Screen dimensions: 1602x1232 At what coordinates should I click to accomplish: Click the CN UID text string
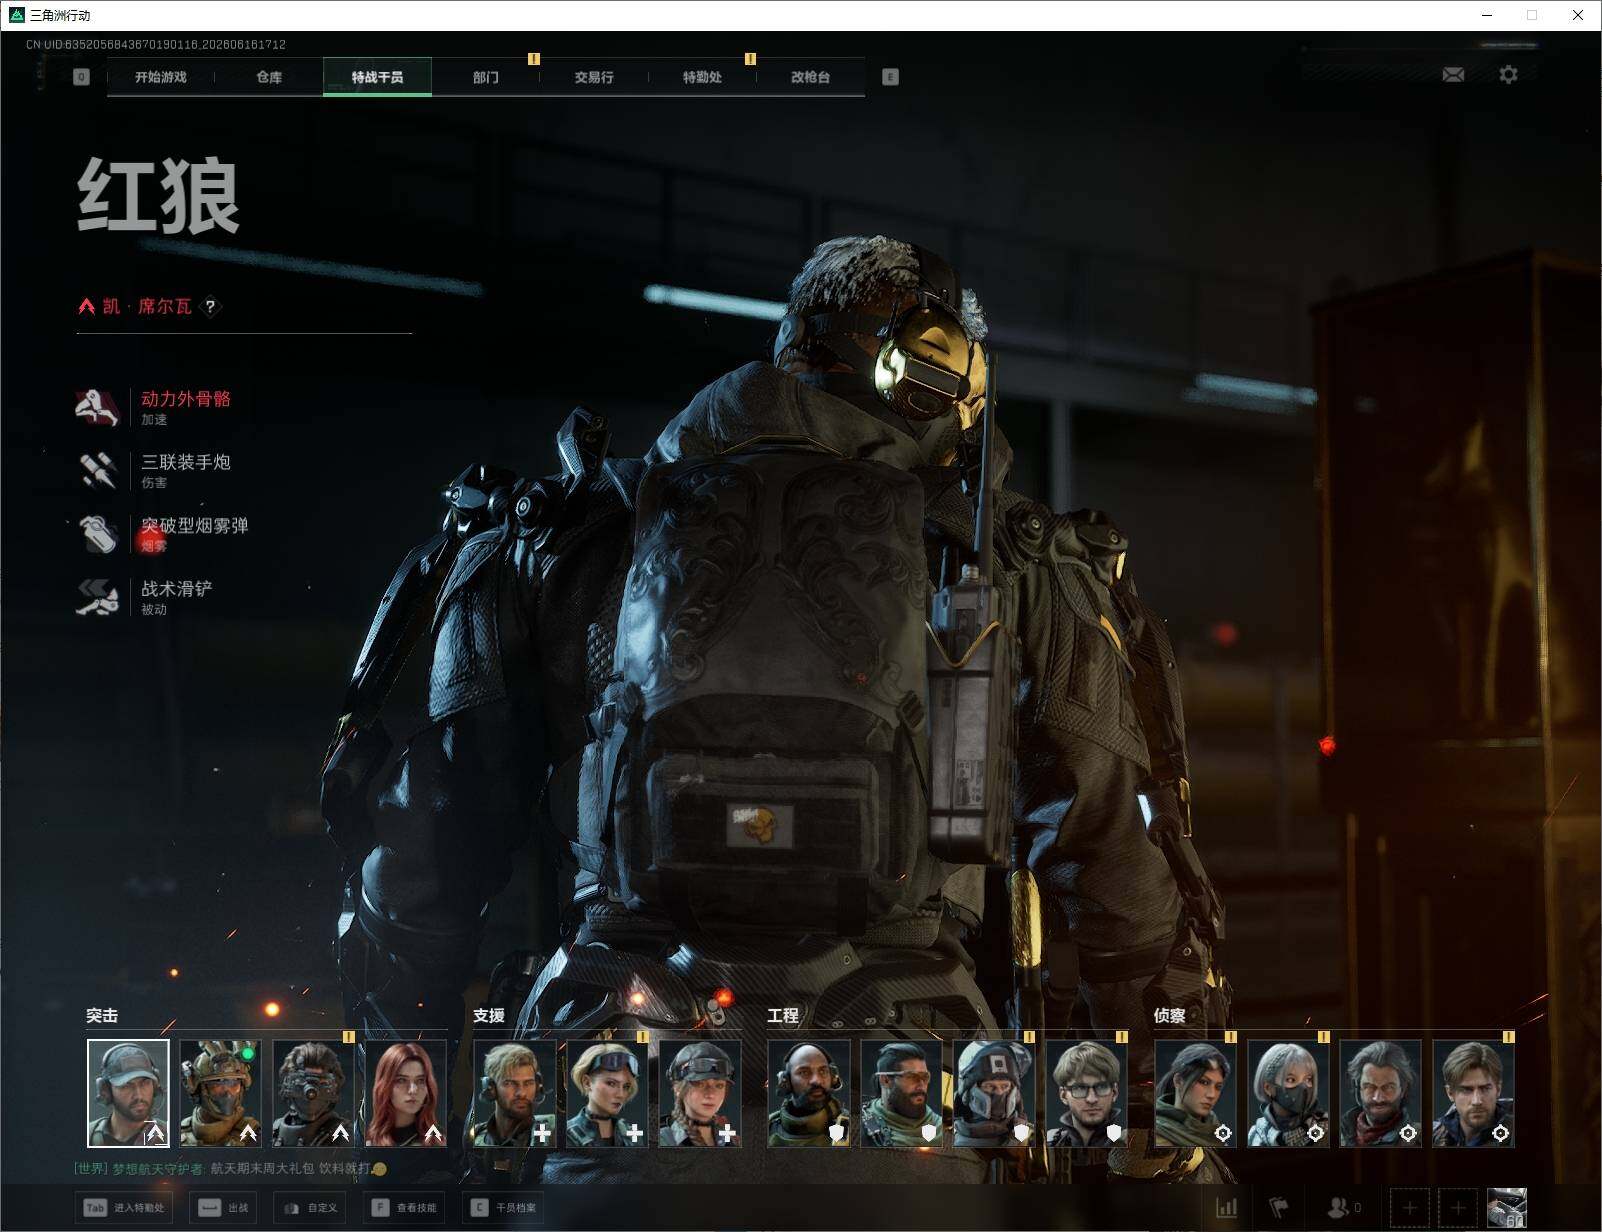[x=156, y=45]
